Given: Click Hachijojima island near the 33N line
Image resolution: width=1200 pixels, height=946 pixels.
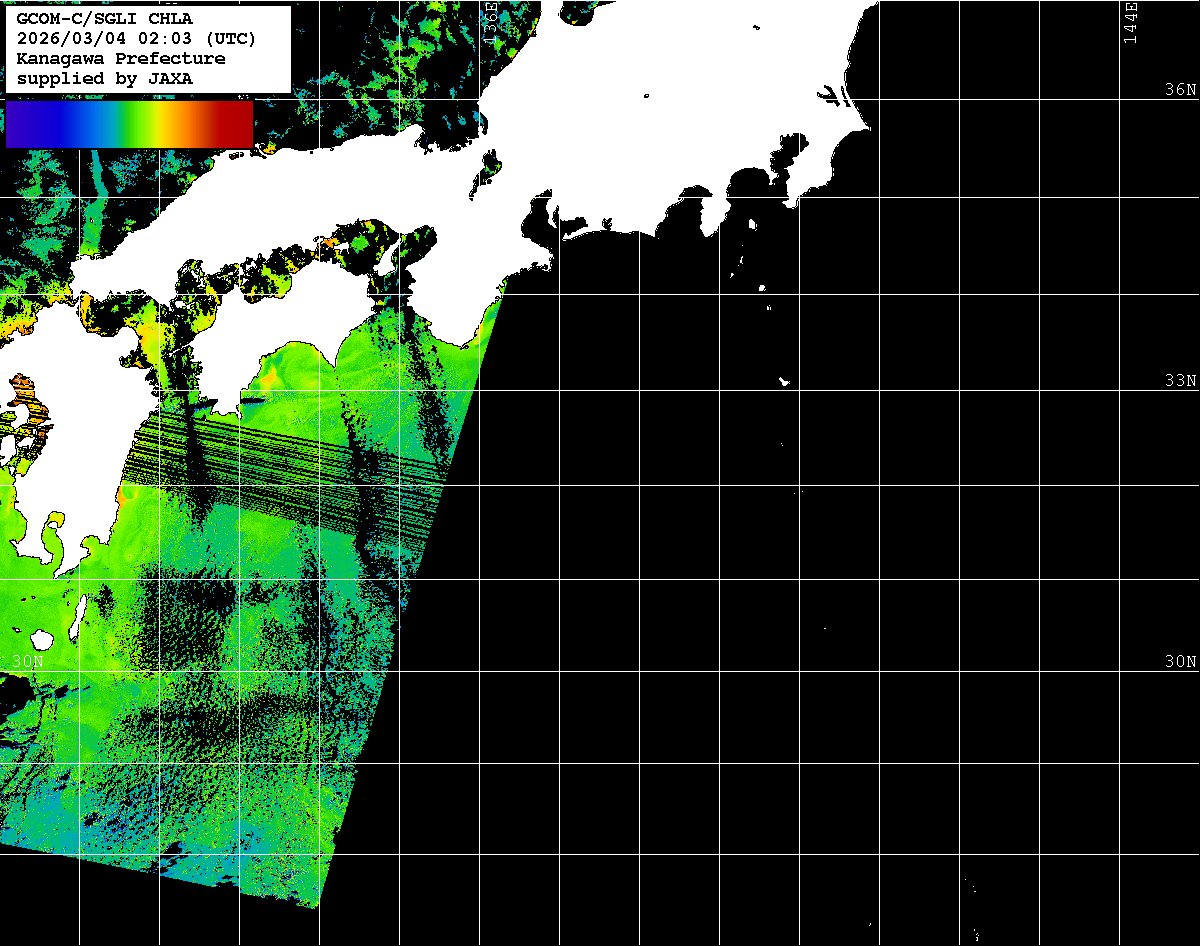Looking at the screenshot, I should pos(784,381).
